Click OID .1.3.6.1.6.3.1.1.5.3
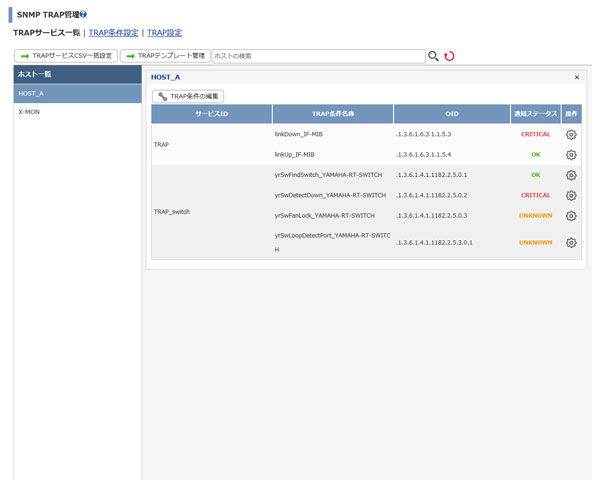The width and height of the screenshot is (600, 480). [x=424, y=134]
